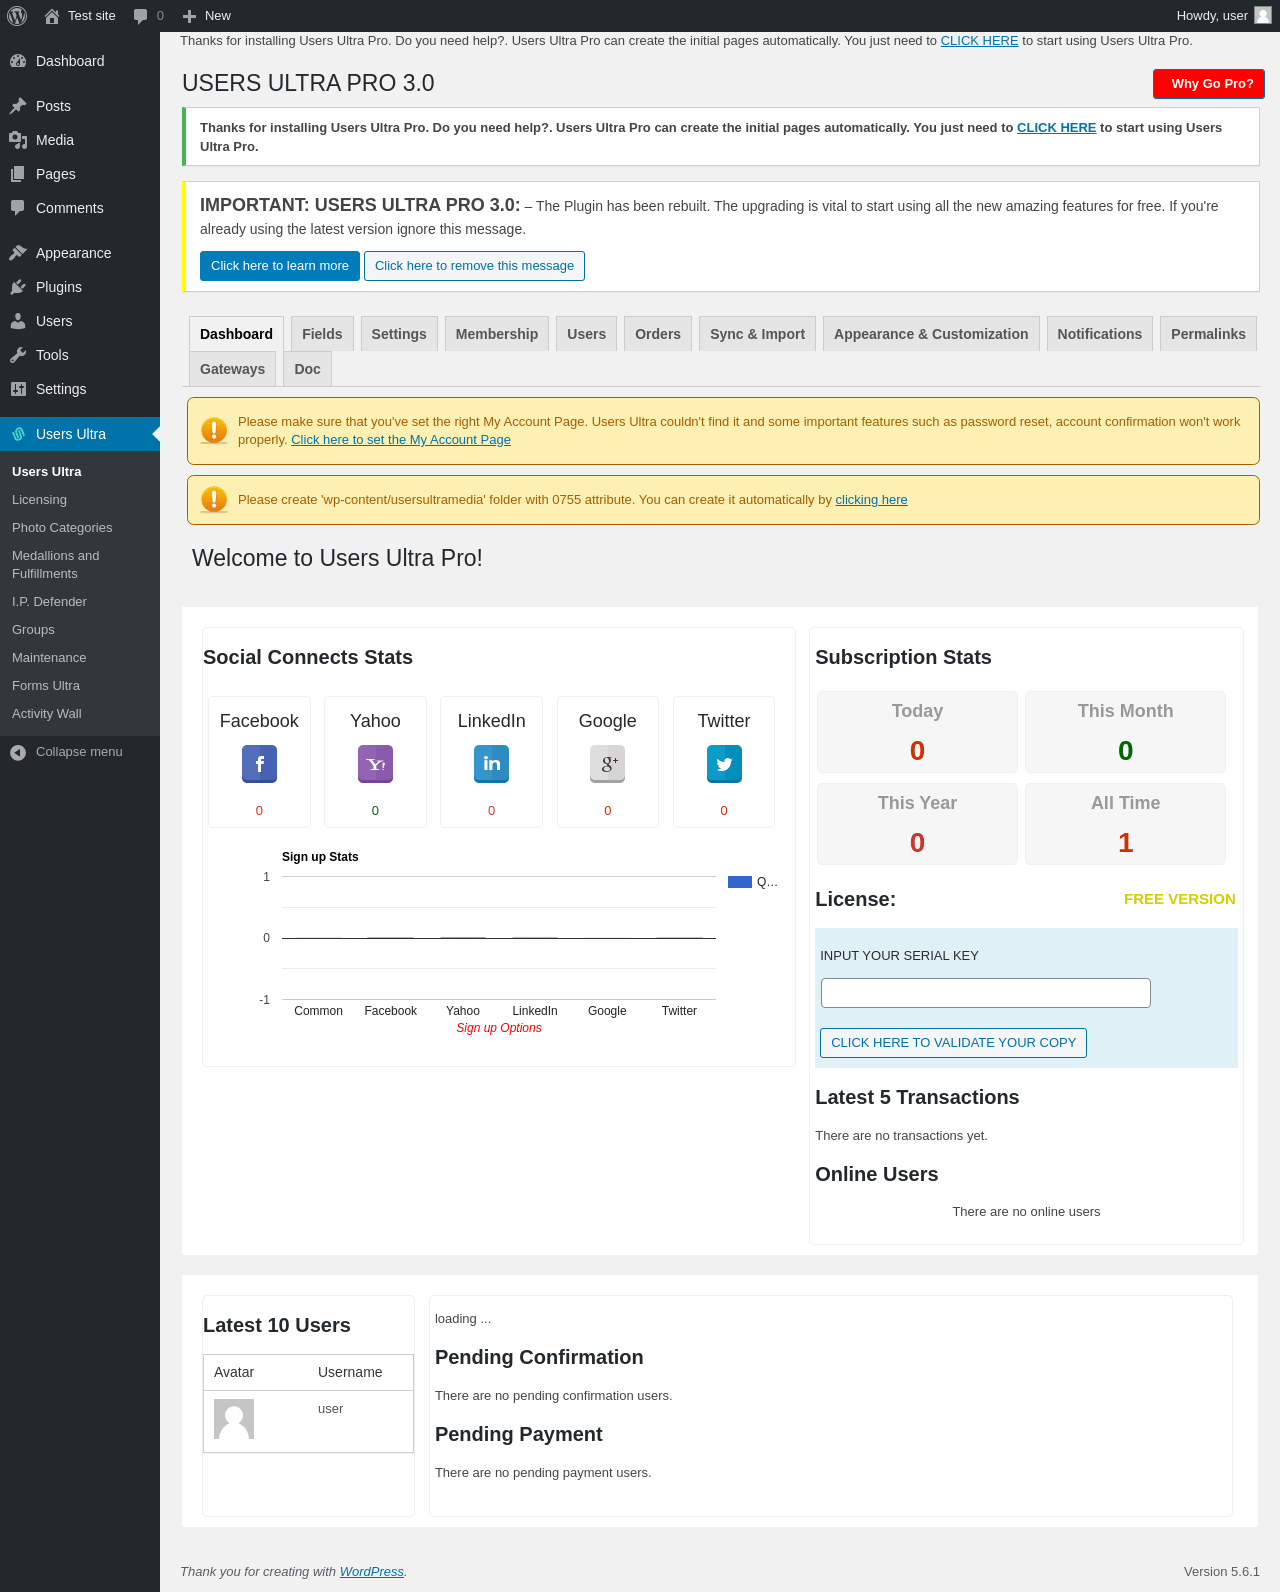The image size is (1280, 1592).
Task: Click the Media icon in sidebar
Action: [18, 140]
